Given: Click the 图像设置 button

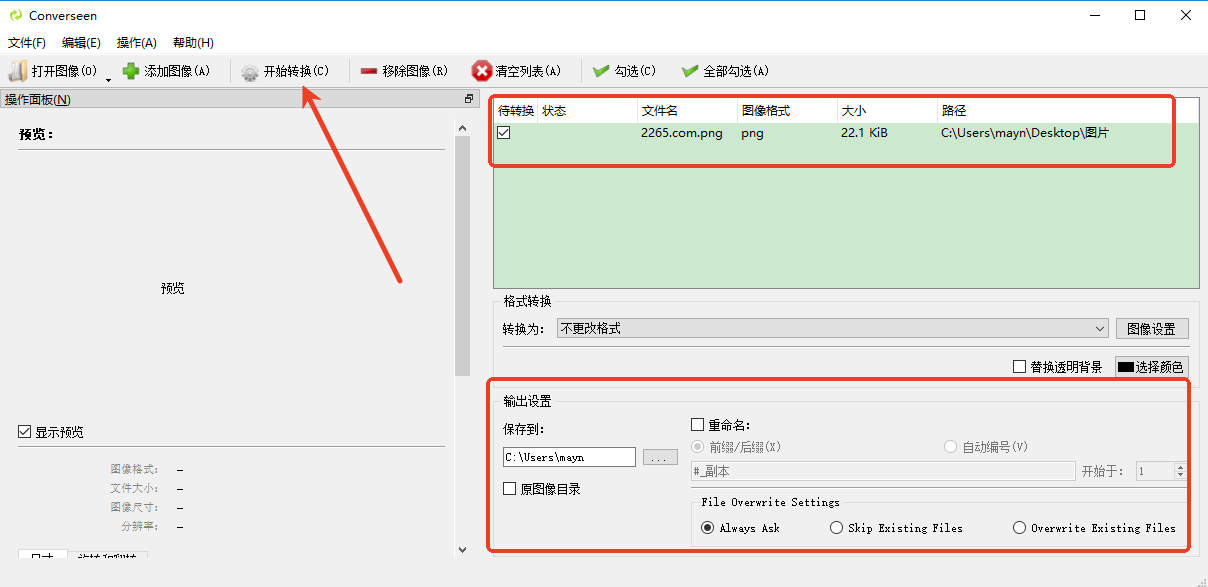Looking at the screenshot, I should (x=1151, y=328).
